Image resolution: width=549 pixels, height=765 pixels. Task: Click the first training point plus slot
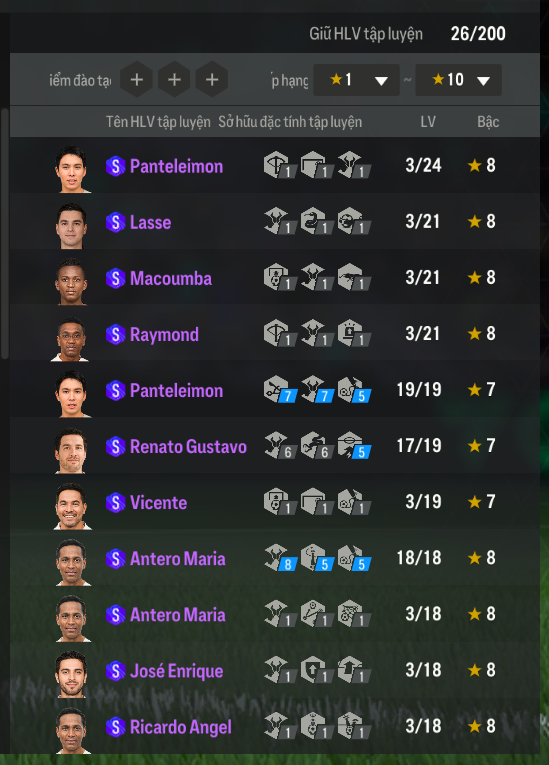pos(137,80)
